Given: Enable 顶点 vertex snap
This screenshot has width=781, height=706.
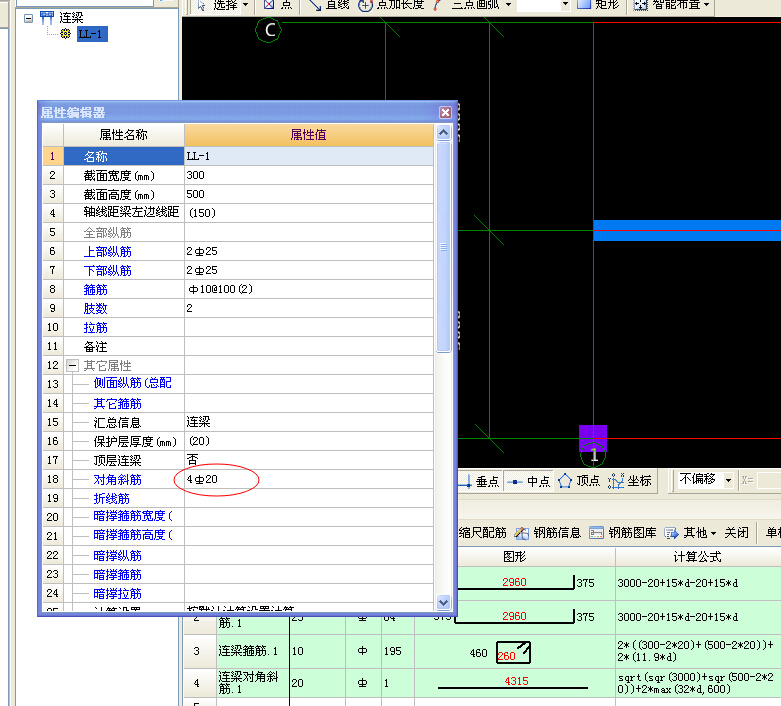Looking at the screenshot, I should click(579, 481).
